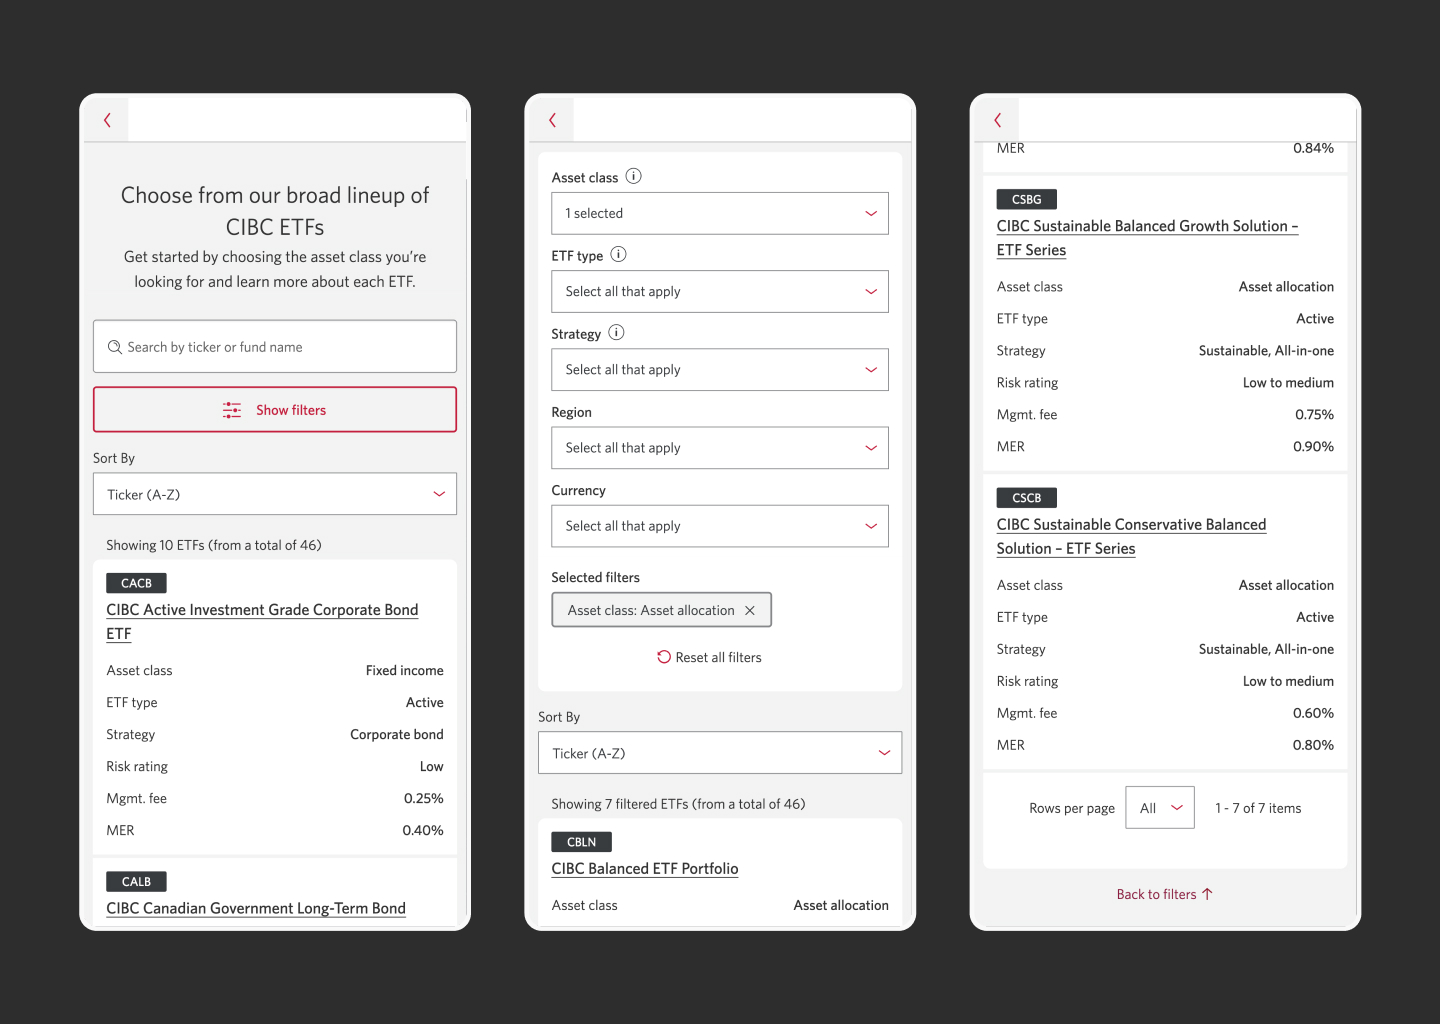This screenshot has height=1024, width=1440.
Task: Click Reset all filters to clear selections
Action: [x=709, y=657]
